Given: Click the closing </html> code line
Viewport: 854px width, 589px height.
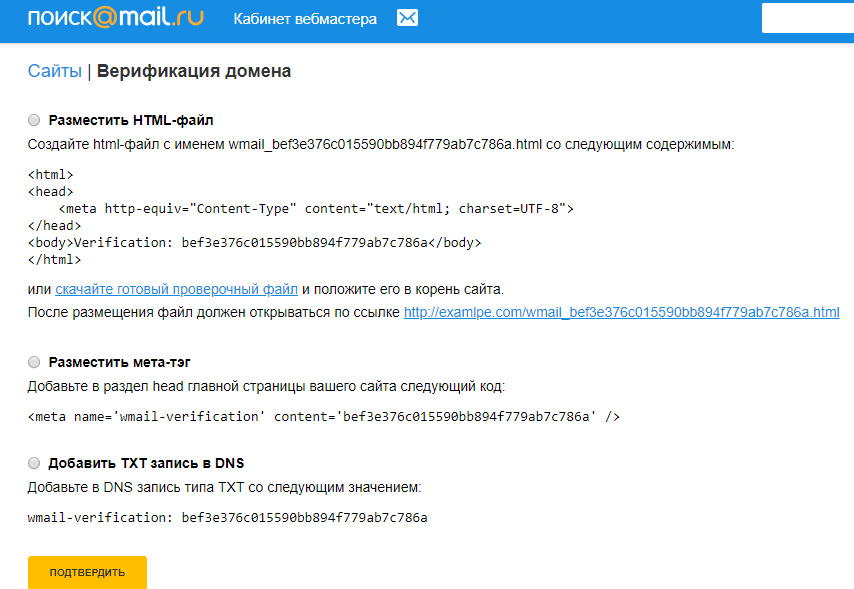Looking at the screenshot, I should tap(54, 259).
